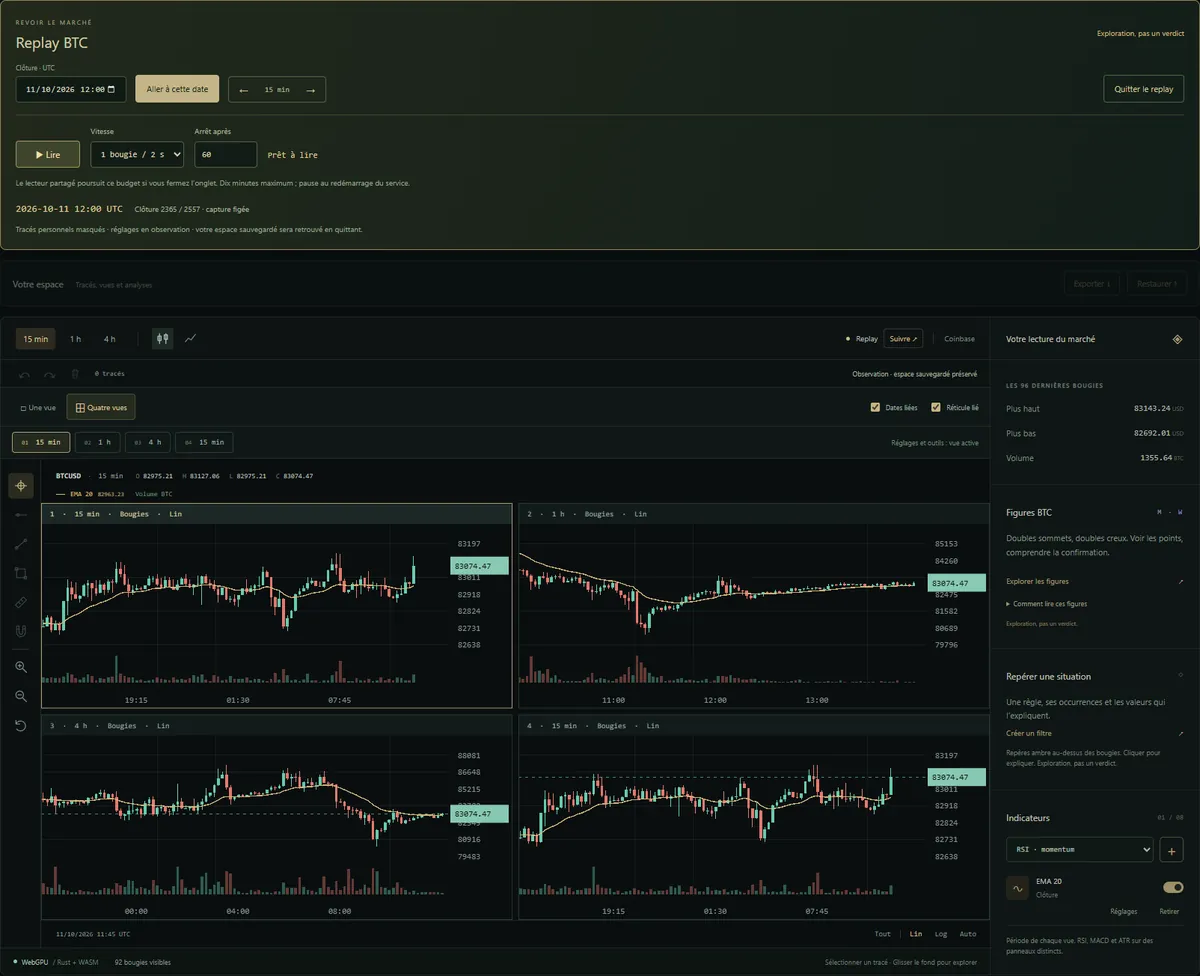Select the rectangle drawing tool
Screen dimensions: 1200x976
21,573
